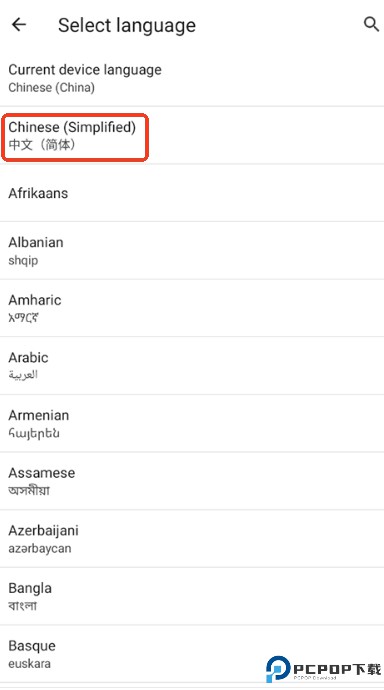Choose Basque euskara language
The height and width of the screenshot is (690, 384).
[192, 654]
